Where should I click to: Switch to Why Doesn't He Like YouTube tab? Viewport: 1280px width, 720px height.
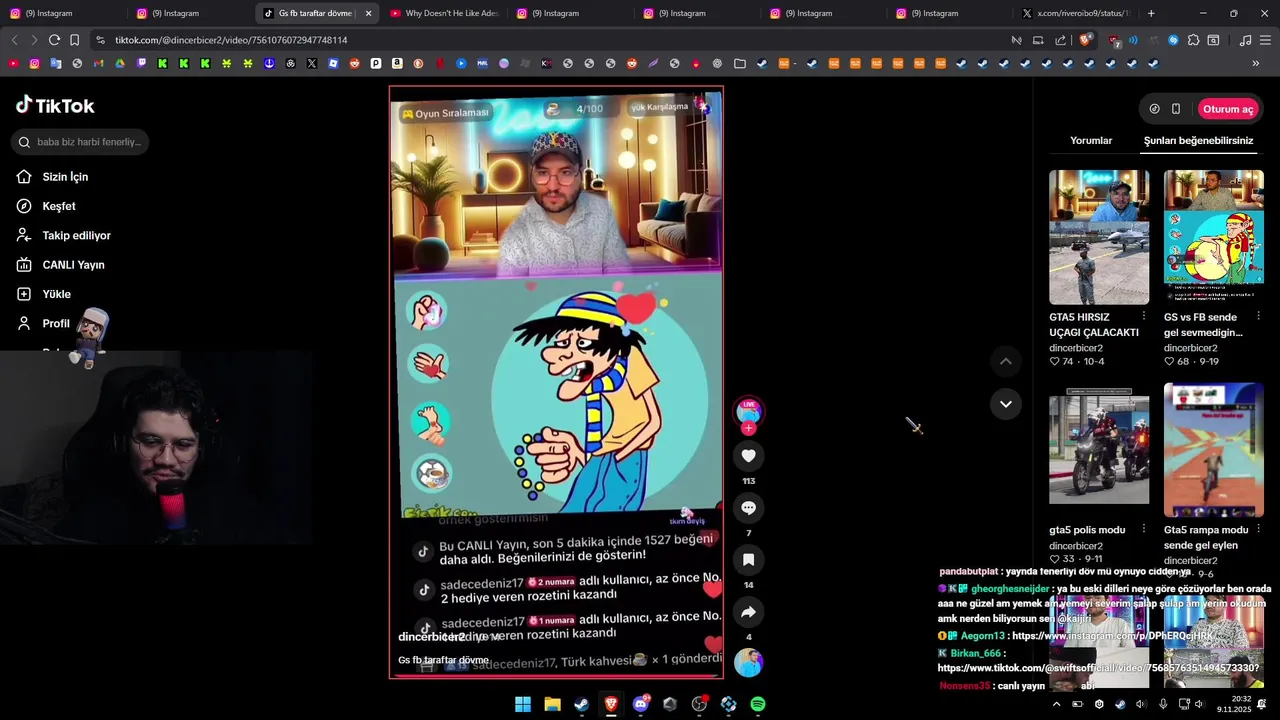click(444, 13)
